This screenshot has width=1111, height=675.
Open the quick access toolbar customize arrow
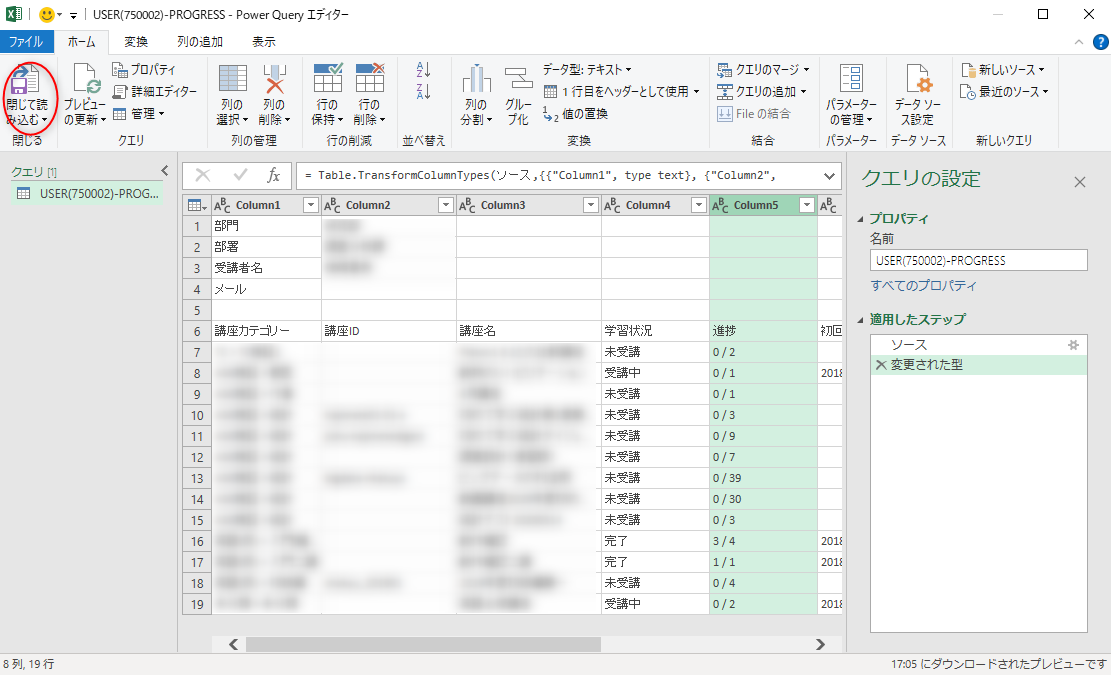pos(73,15)
